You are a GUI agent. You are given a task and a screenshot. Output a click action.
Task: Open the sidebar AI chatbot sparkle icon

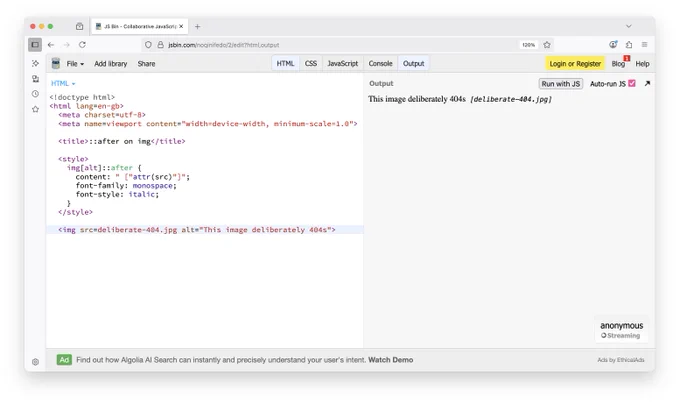click(35, 63)
